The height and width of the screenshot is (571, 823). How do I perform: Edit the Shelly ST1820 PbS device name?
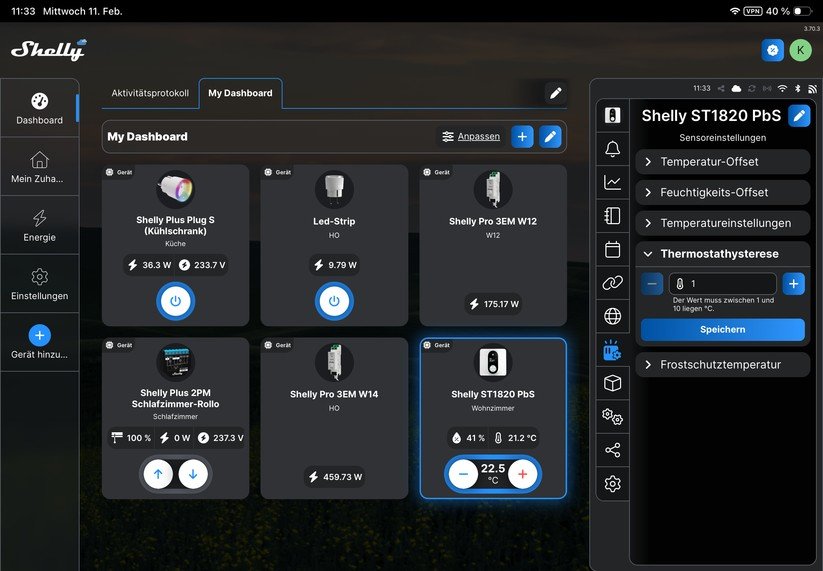[798, 116]
